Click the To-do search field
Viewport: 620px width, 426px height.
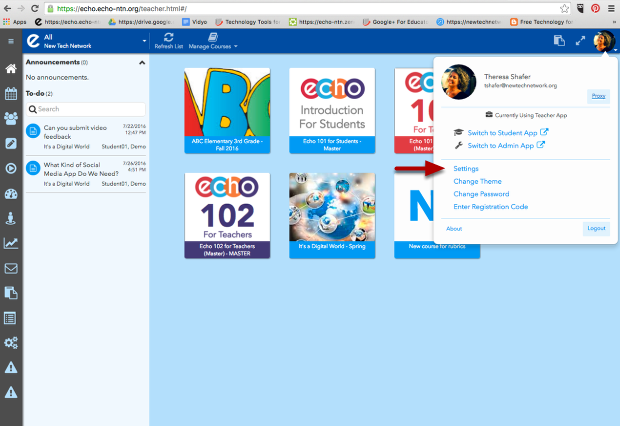(86, 109)
